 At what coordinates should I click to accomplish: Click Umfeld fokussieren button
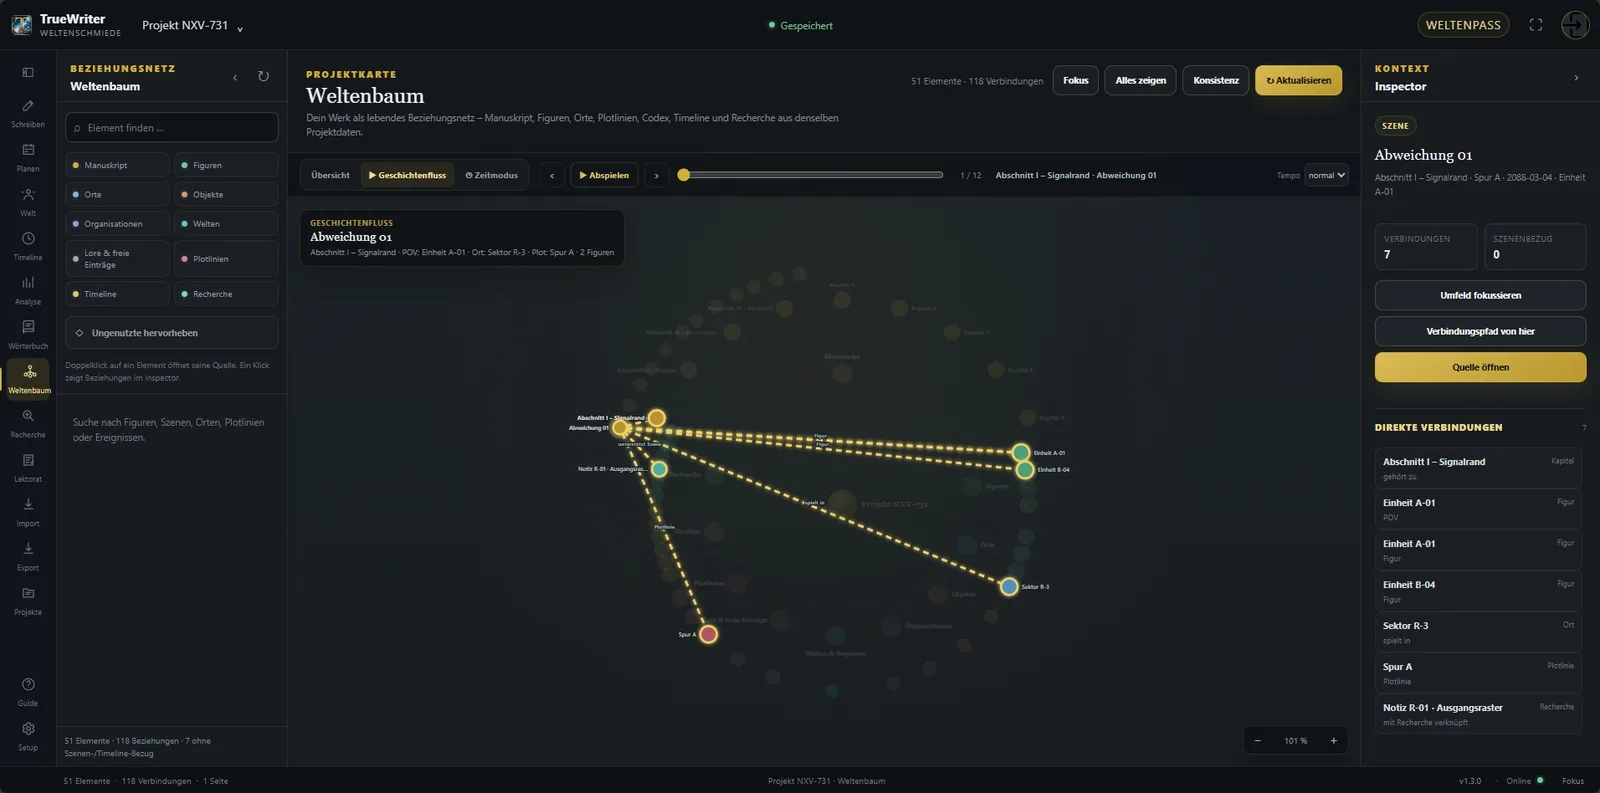point(1480,295)
